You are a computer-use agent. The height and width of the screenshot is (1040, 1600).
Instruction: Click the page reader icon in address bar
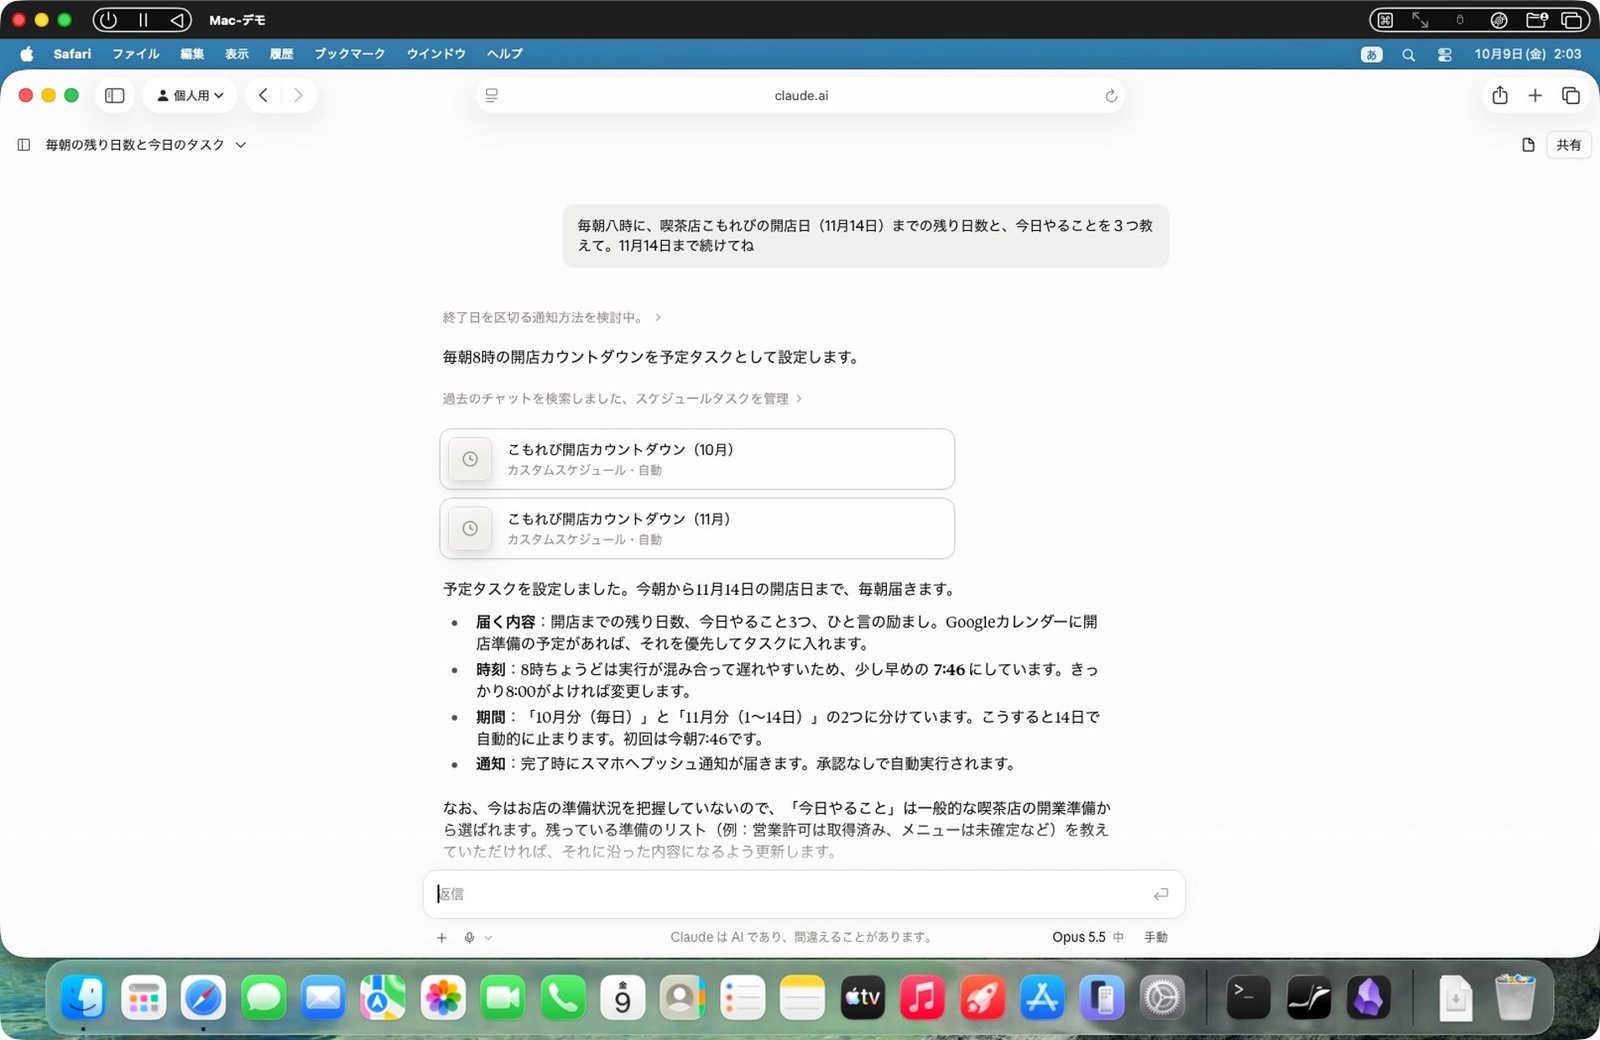[492, 96]
